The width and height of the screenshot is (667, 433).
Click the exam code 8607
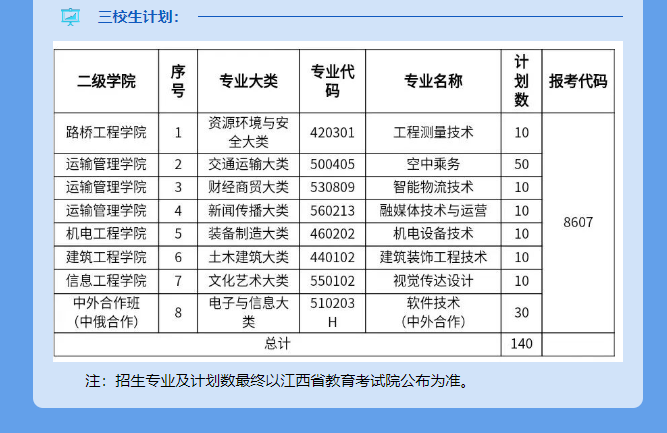tap(578, 222)
